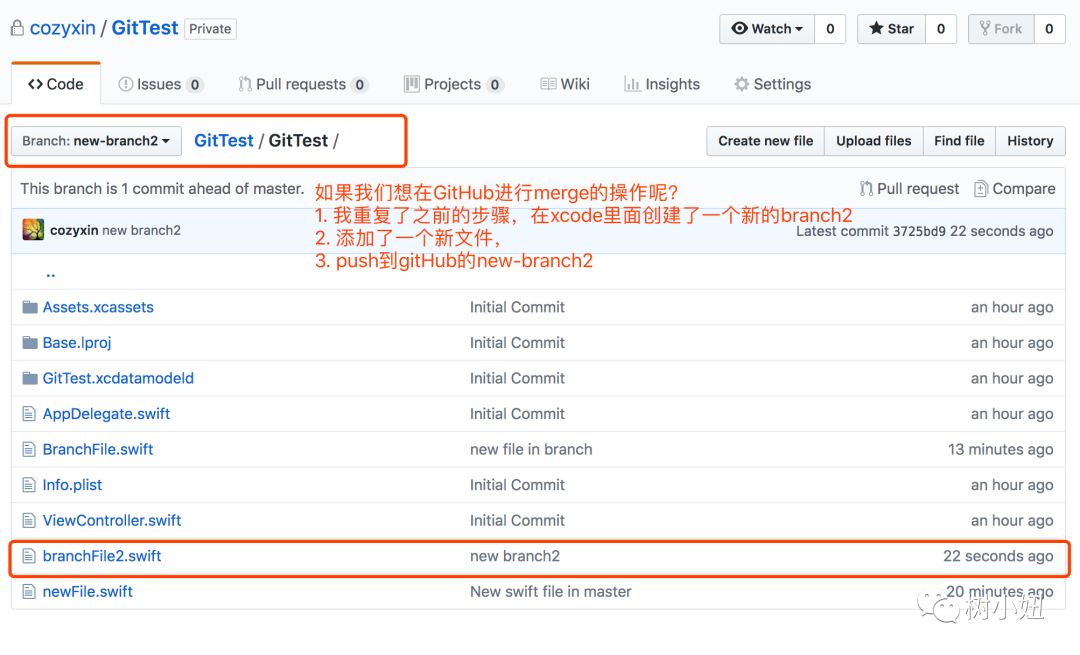Click the file icon beside ViewController.swift
Image resolution: width=1080 pixels, height=655 pixels.
click(29, 521)
